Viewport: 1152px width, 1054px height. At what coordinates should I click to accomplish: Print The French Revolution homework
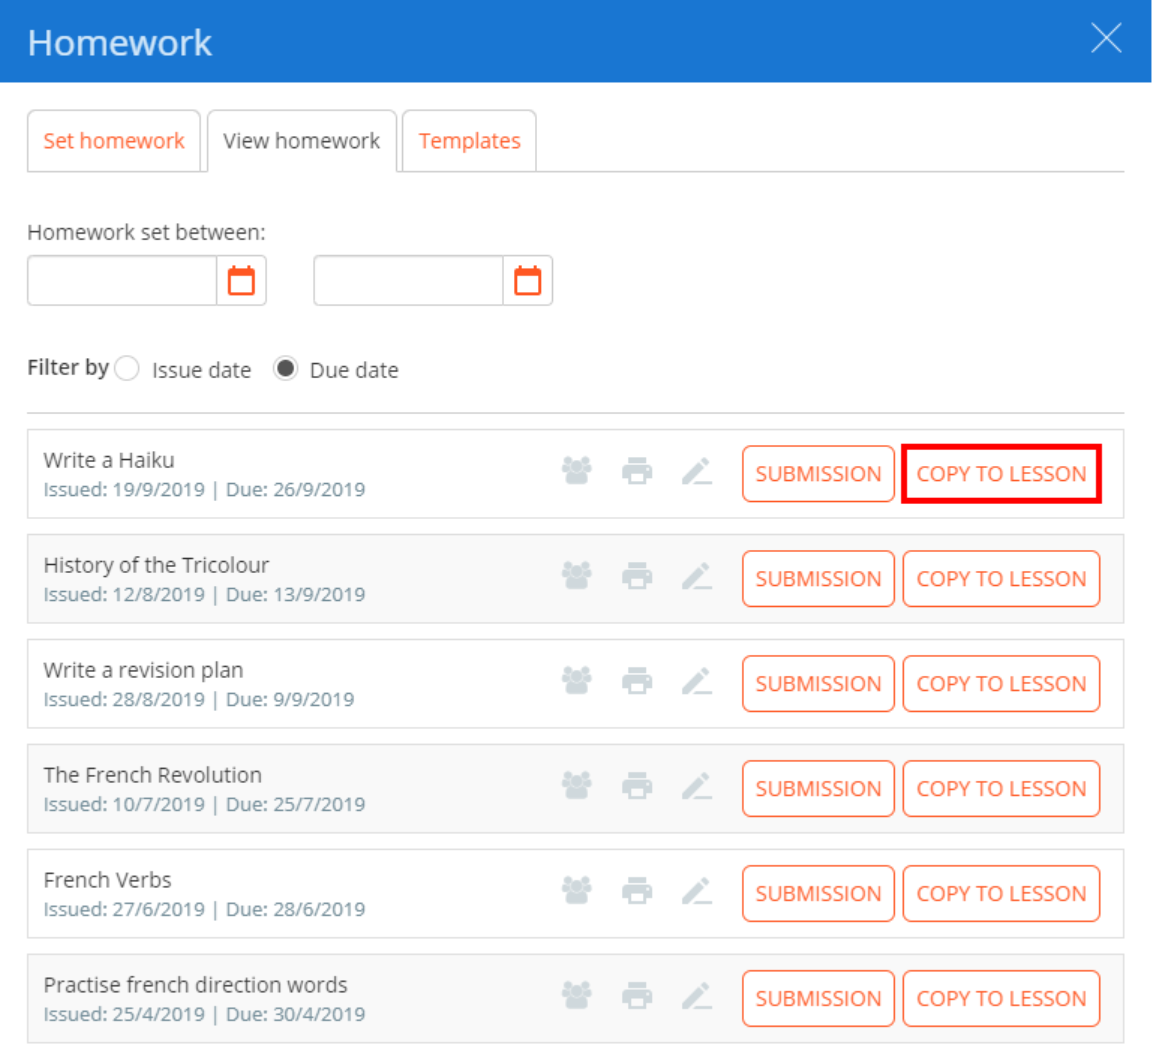pos(637,786)
